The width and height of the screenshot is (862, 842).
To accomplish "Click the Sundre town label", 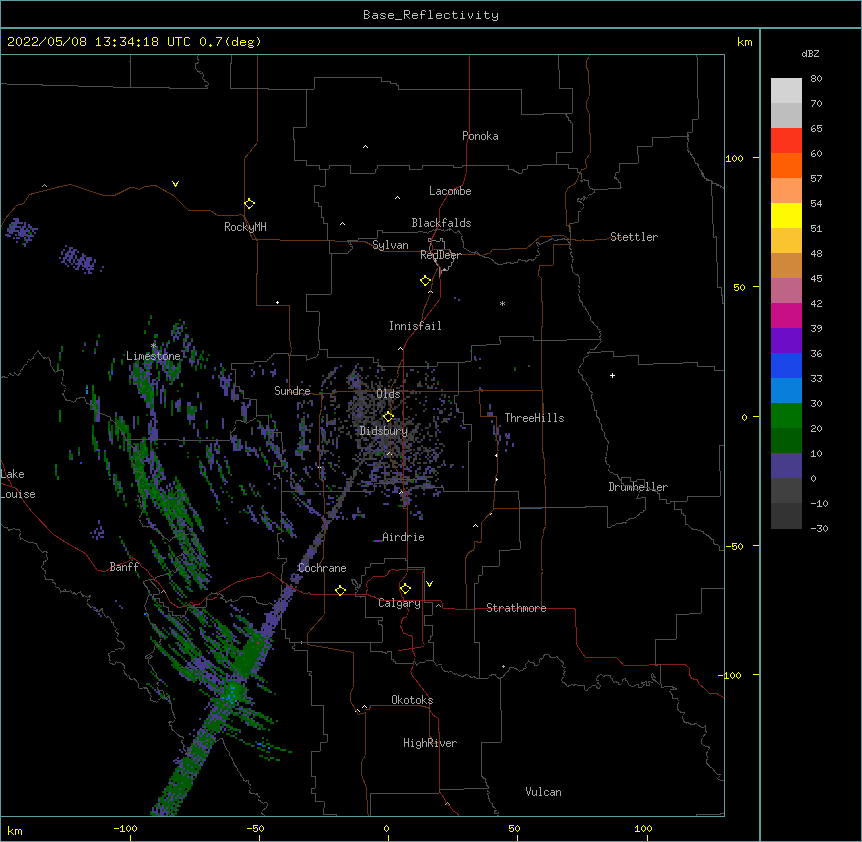I will click(292, 391).
